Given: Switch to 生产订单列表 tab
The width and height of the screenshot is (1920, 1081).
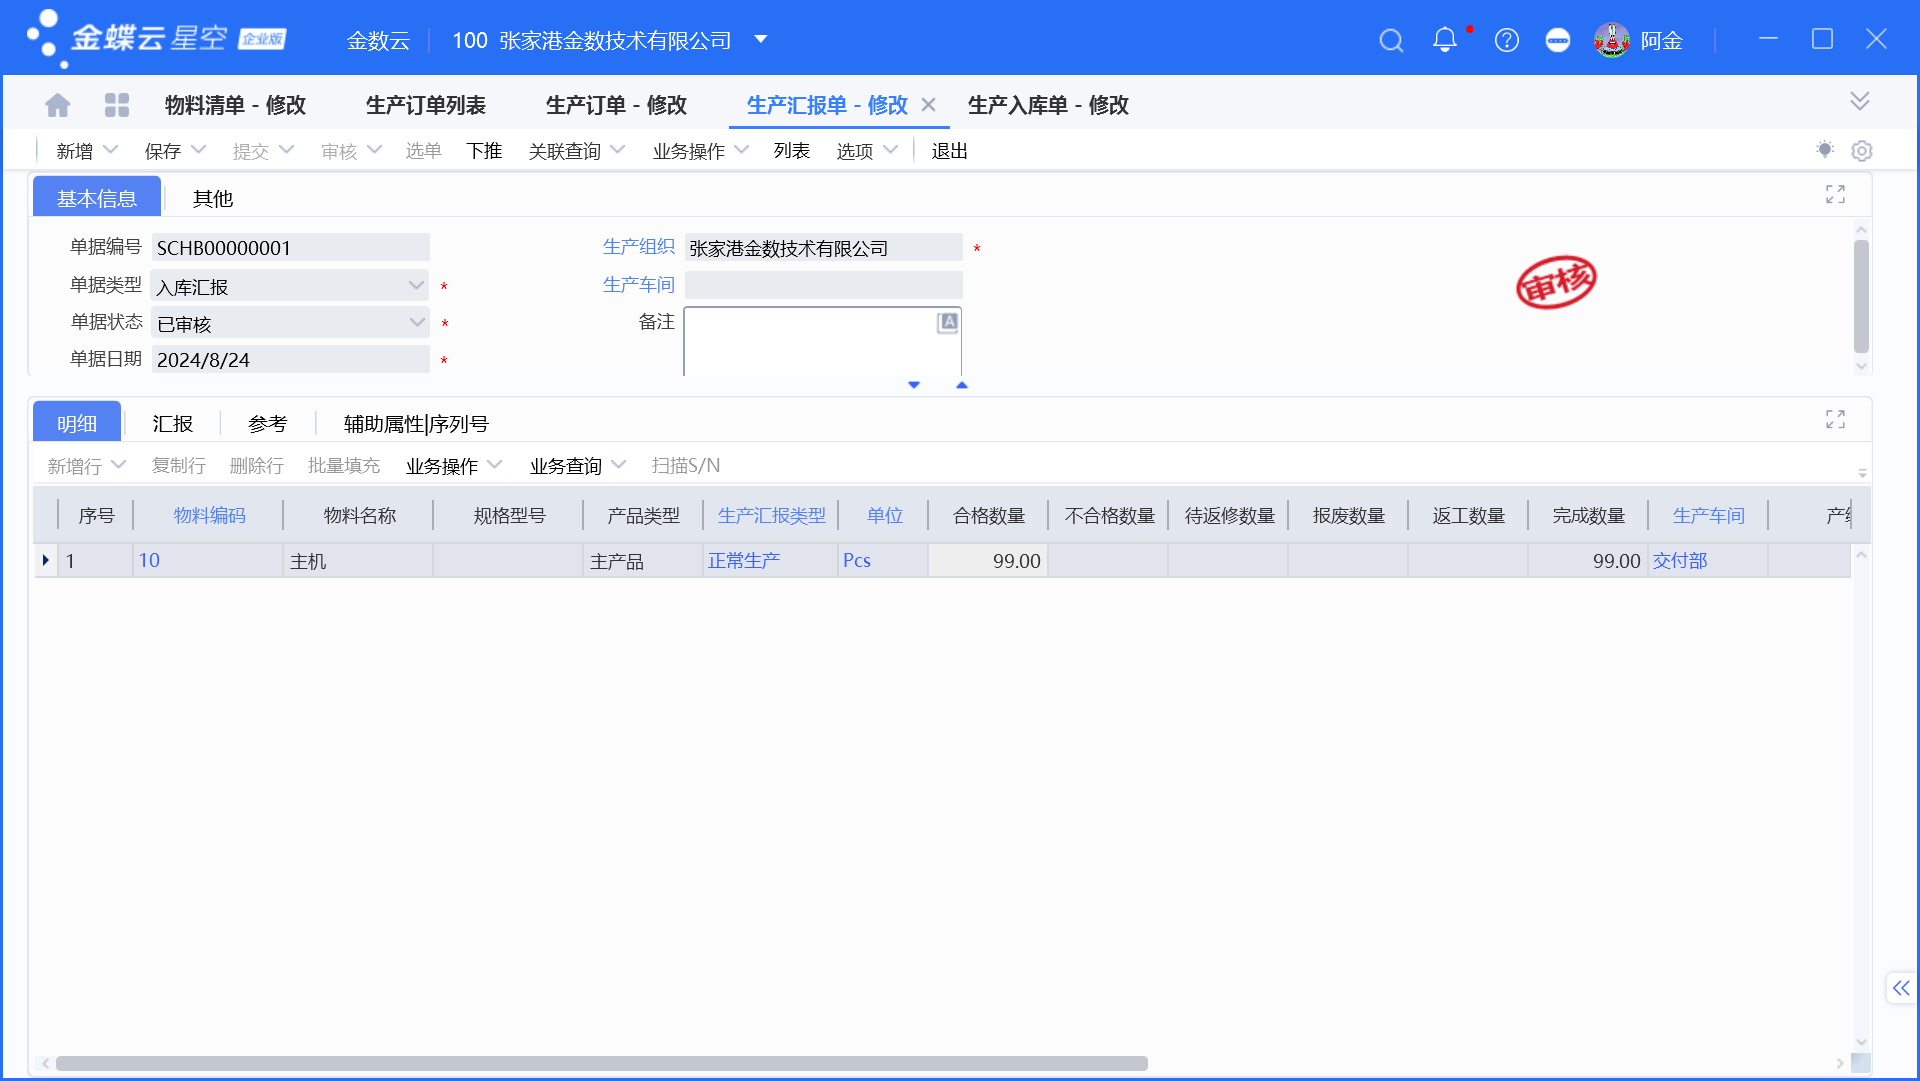Looking at the screenshot, I should (x=426, y=105).
